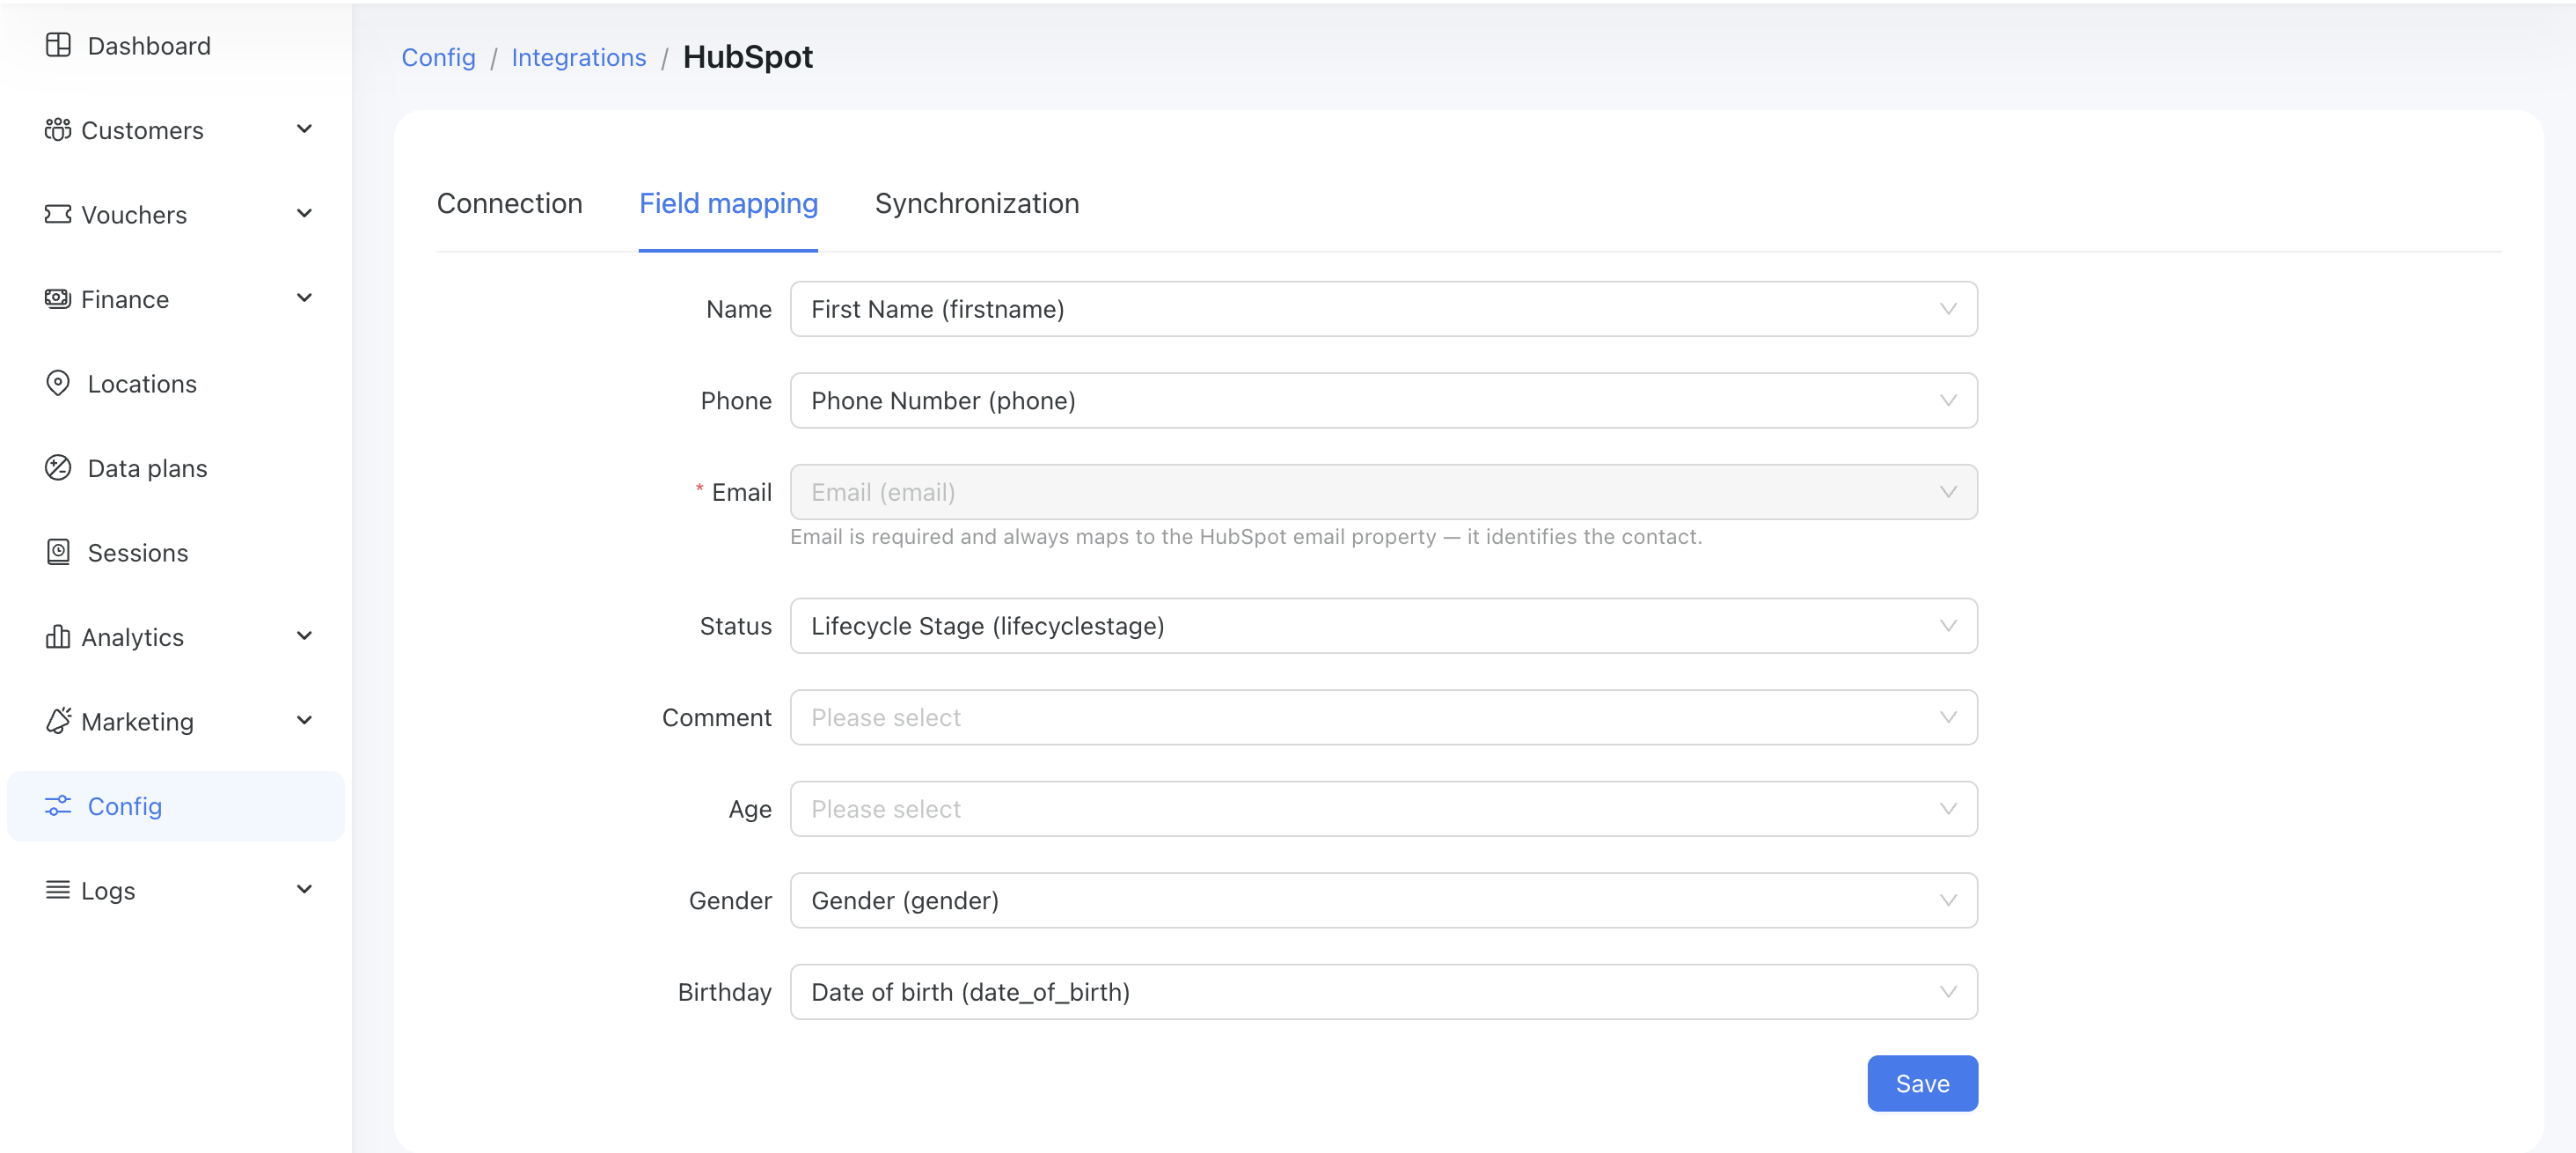
Task: Expand the Vouchers submenu chevron
Action: coord(305,213)
